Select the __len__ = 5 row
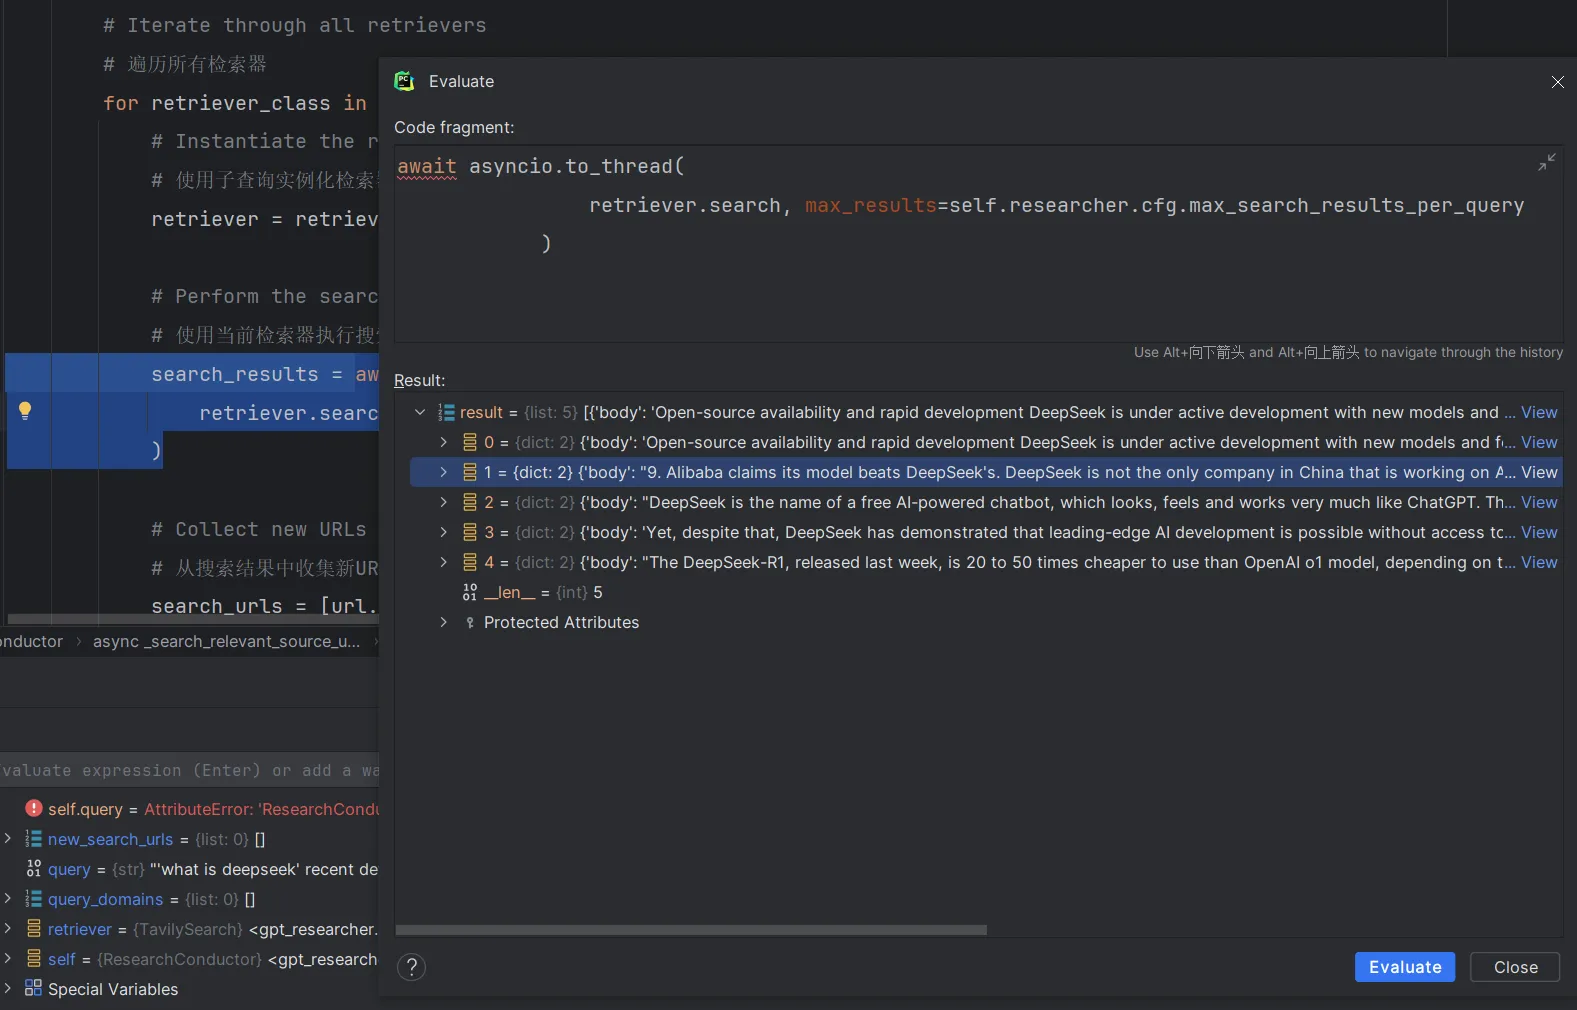The width and height of the screenshot is (1577, 1010). pos(986,592)
